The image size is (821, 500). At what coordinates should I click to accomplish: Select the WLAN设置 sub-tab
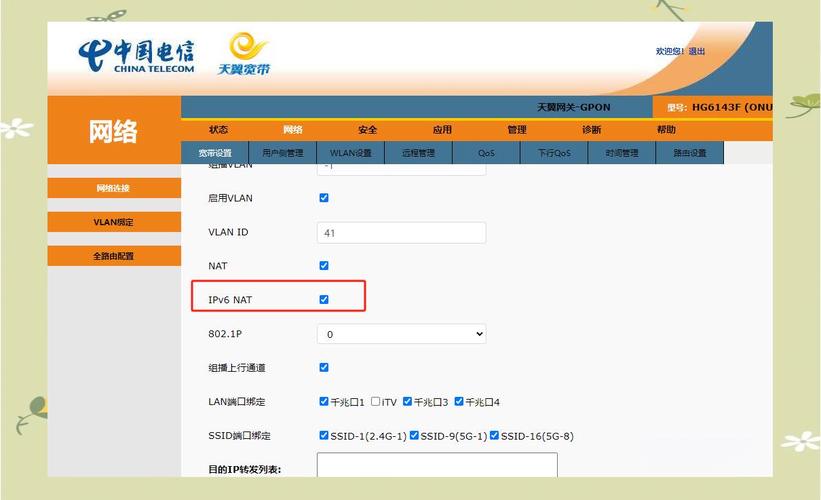click(x=350, y=153)
